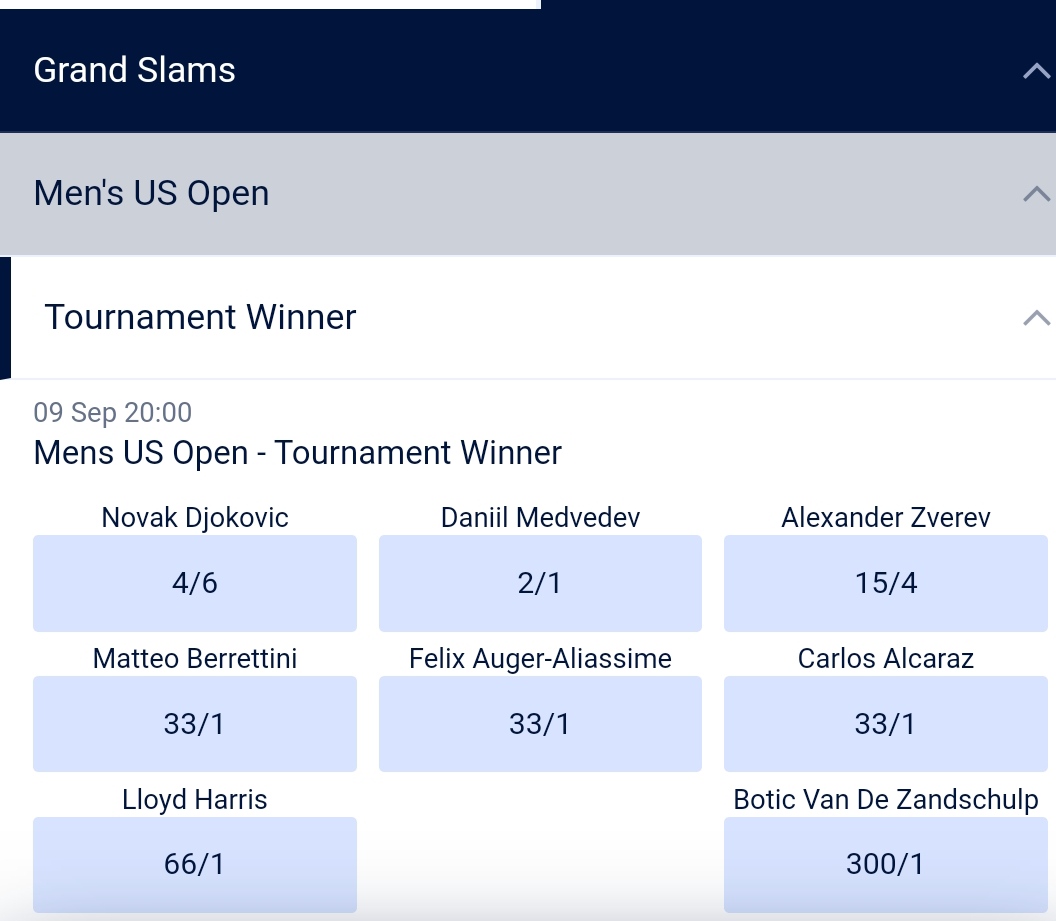Click the Grand Slams header title
This screenshot has width=1056, height=921.
[x=135, y=70]
